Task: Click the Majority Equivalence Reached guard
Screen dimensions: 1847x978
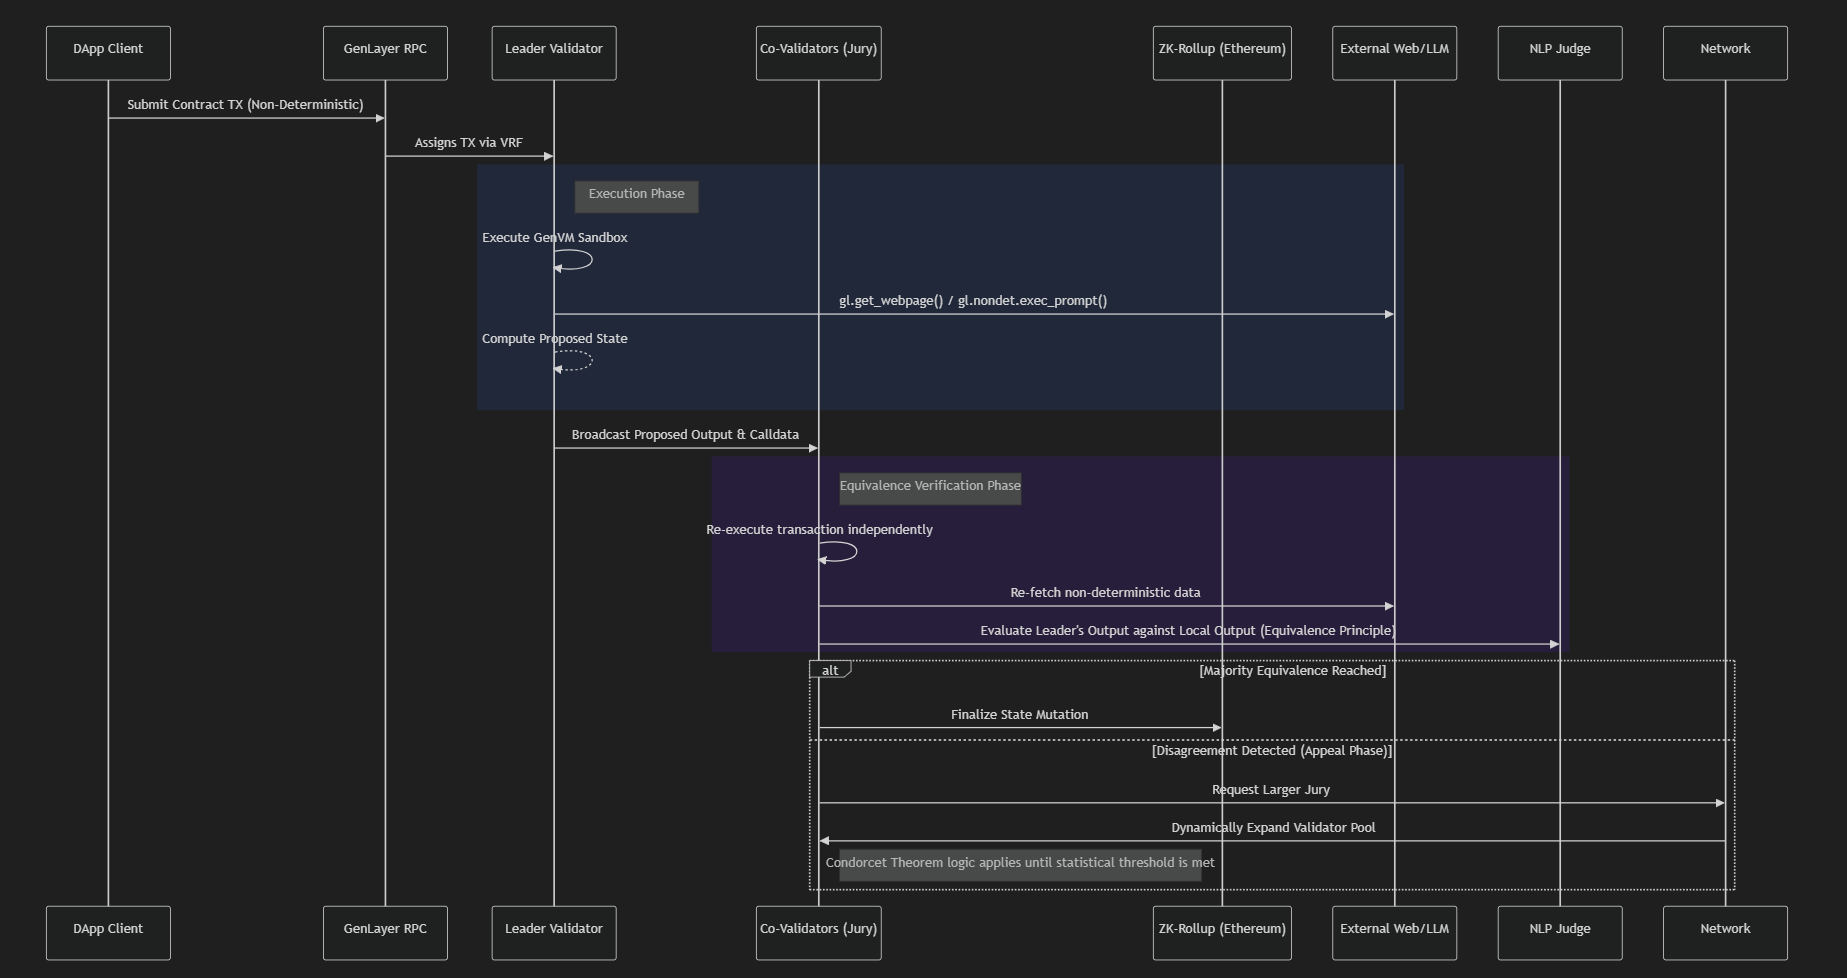Action: (x=1291, y=670)
